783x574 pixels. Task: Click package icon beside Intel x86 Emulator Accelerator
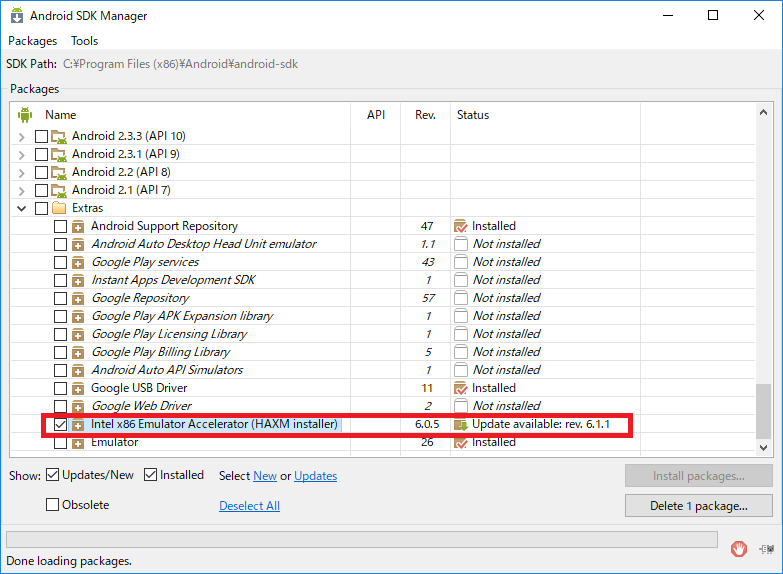tap(78, 425)
